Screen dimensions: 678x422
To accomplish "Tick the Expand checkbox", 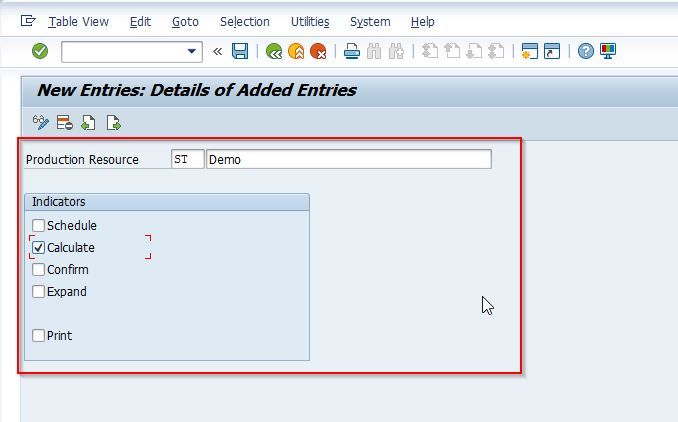I will 38,291.
